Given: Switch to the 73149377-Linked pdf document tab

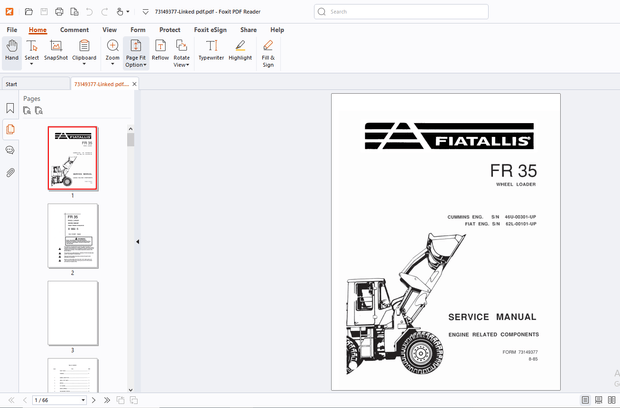Looking at the screenshot, I should pos(101,84).
